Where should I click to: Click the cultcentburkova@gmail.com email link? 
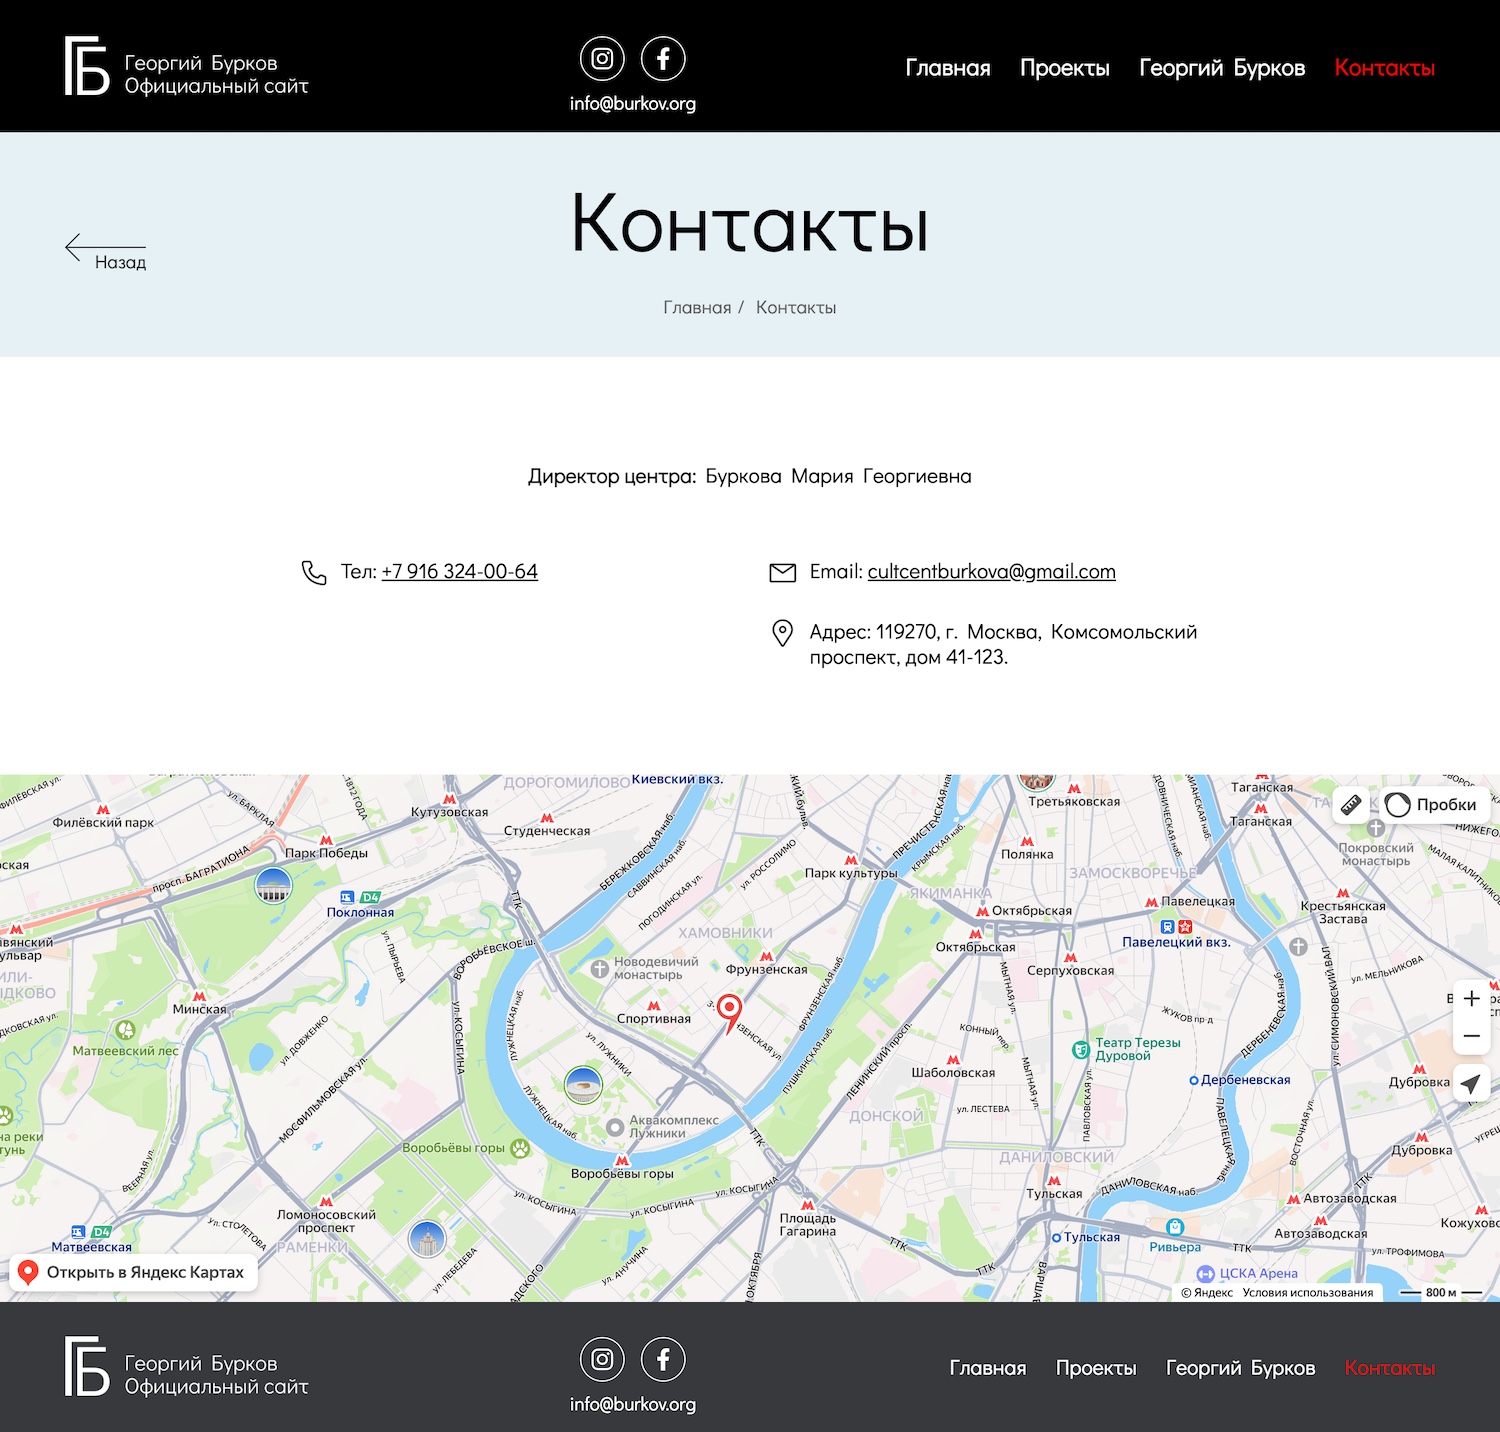tap(992, 572)
